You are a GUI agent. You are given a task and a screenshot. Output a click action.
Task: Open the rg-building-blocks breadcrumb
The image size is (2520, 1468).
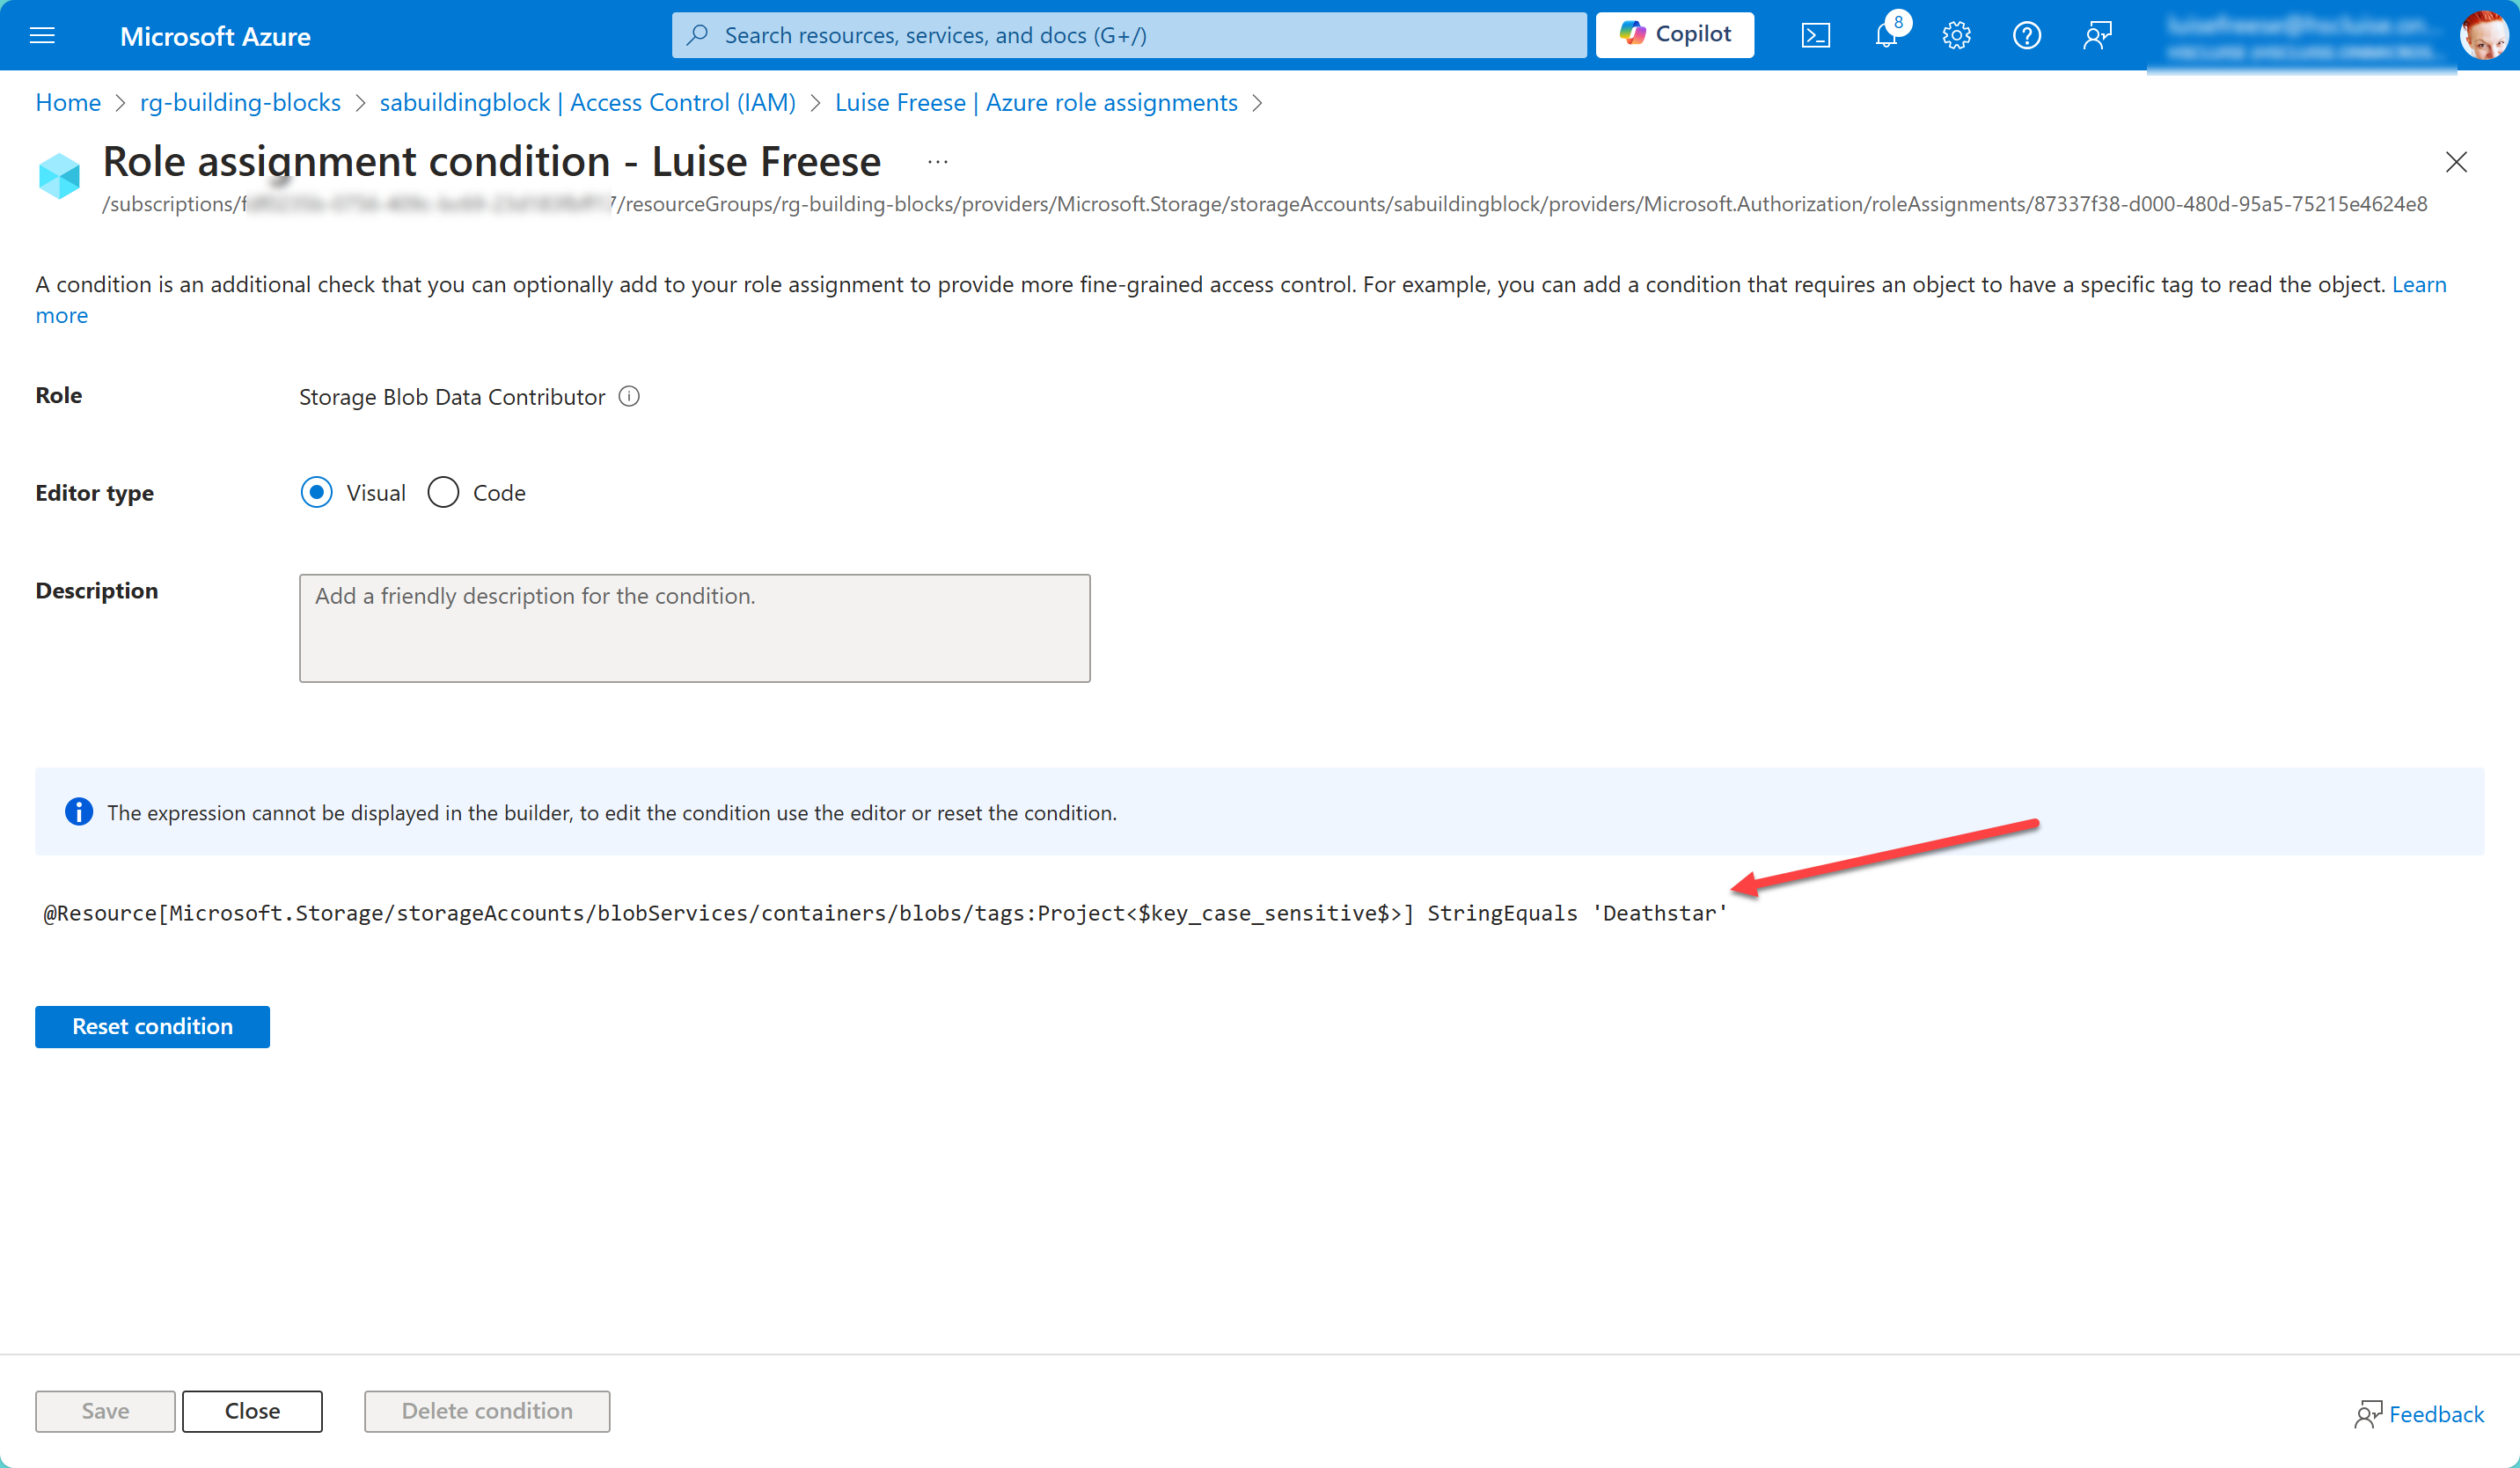(240, 102)
